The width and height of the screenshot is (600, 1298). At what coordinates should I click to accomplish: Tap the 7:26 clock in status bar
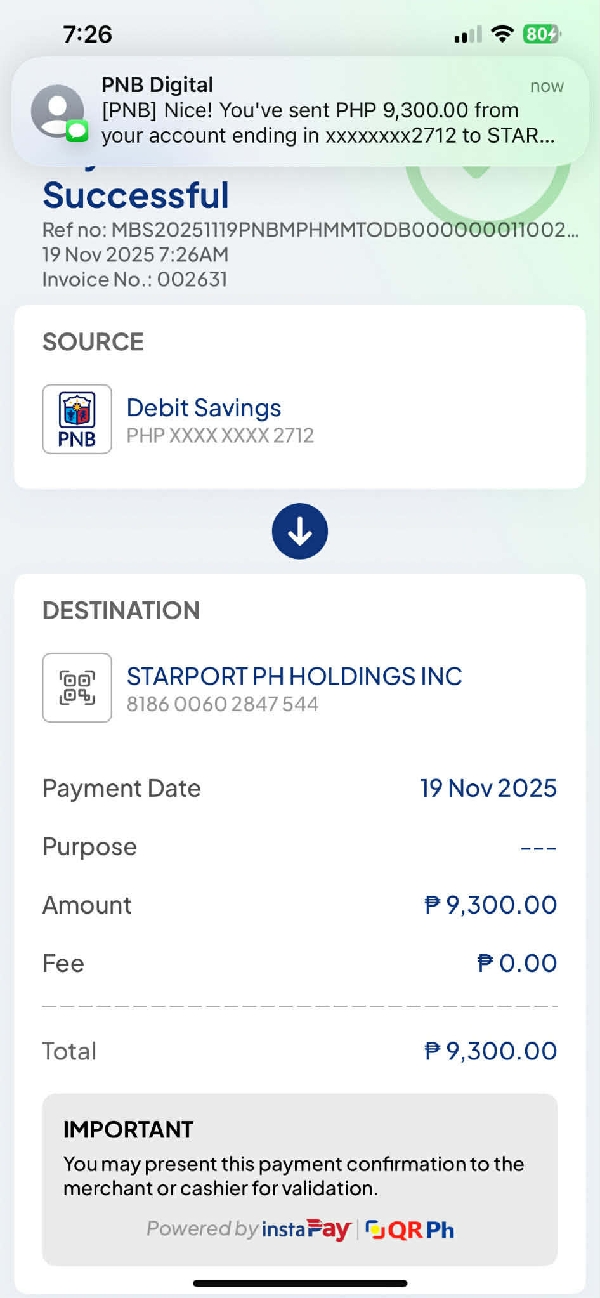(x=87, y=34)
